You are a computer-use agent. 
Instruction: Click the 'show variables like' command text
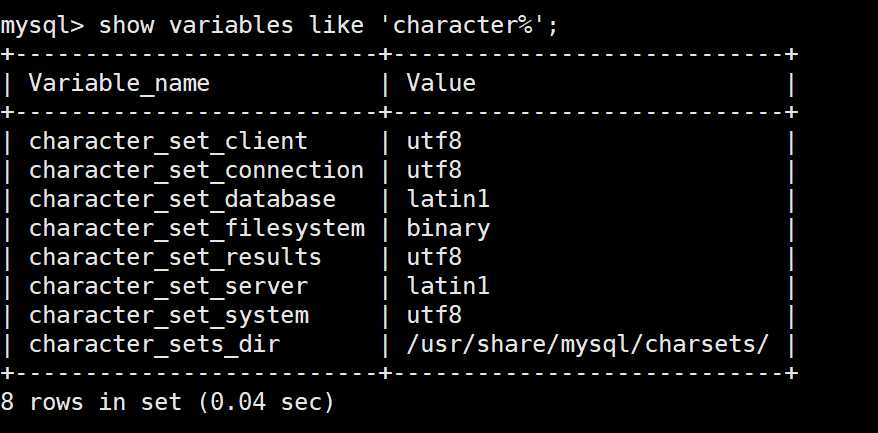231,26
